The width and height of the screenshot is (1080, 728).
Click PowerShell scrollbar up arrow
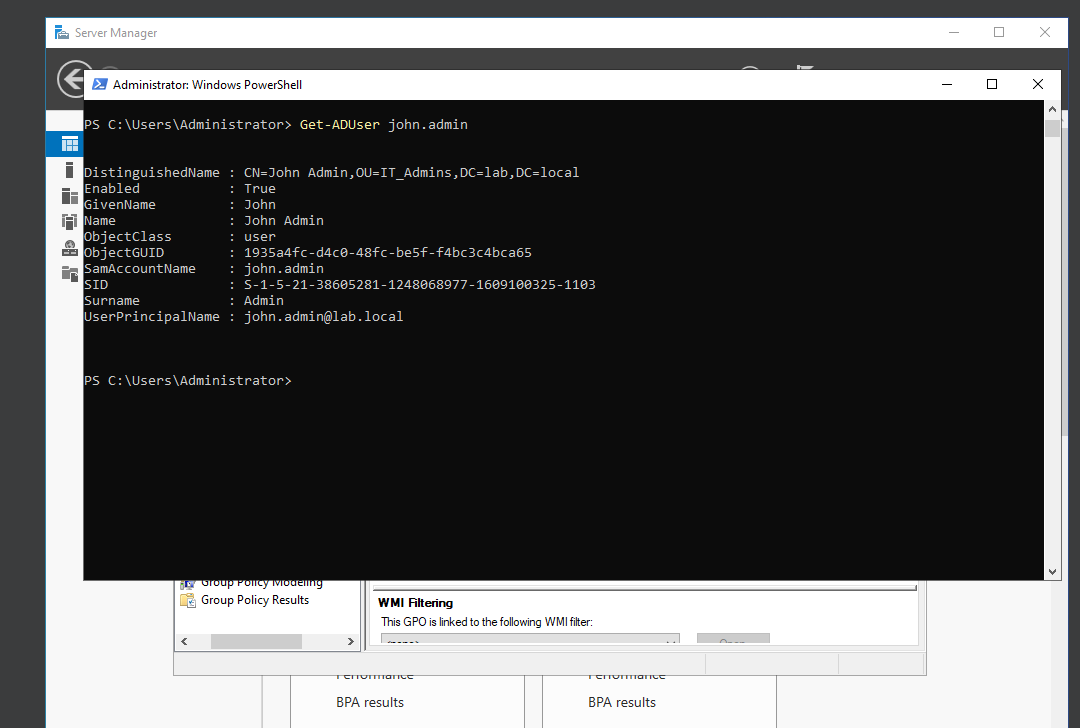point(1052,109)
